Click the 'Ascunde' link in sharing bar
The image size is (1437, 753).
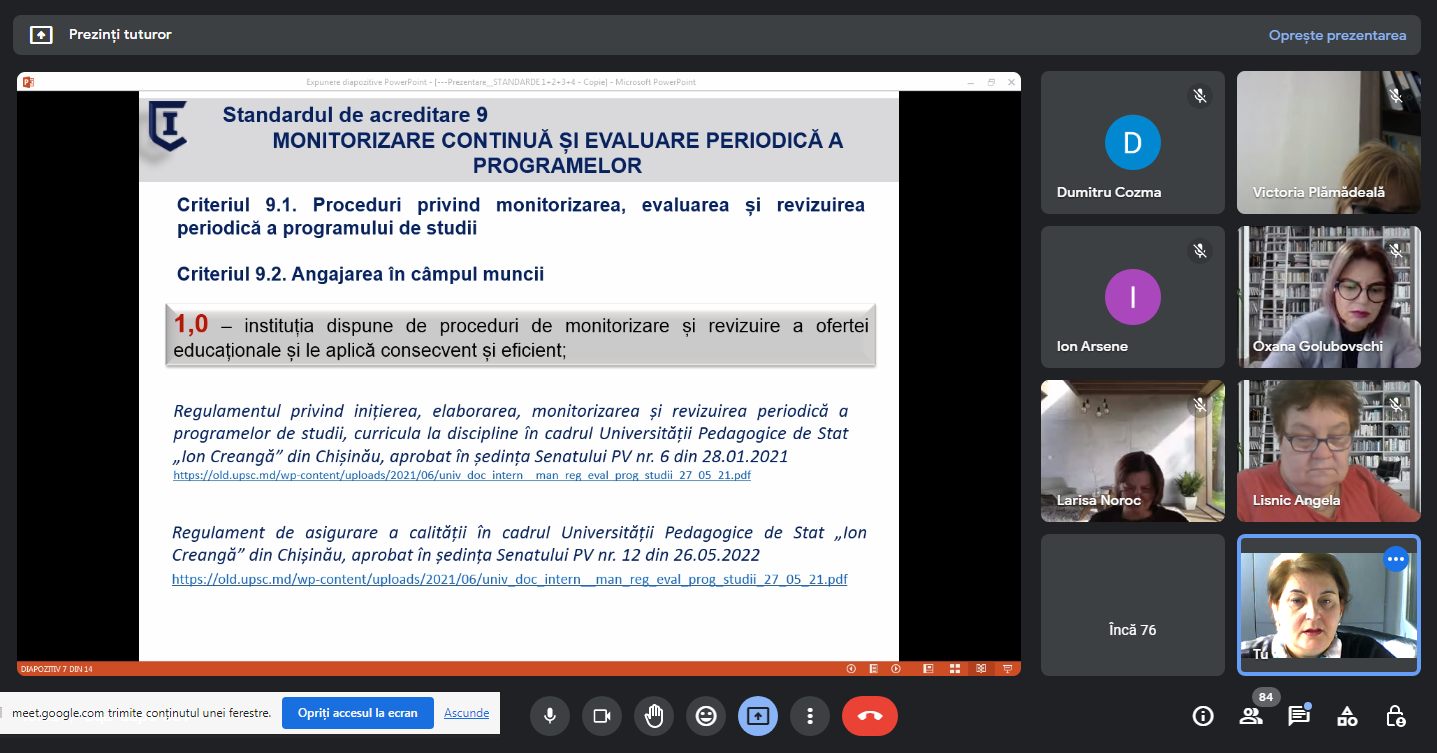click(x=466, y=713)
